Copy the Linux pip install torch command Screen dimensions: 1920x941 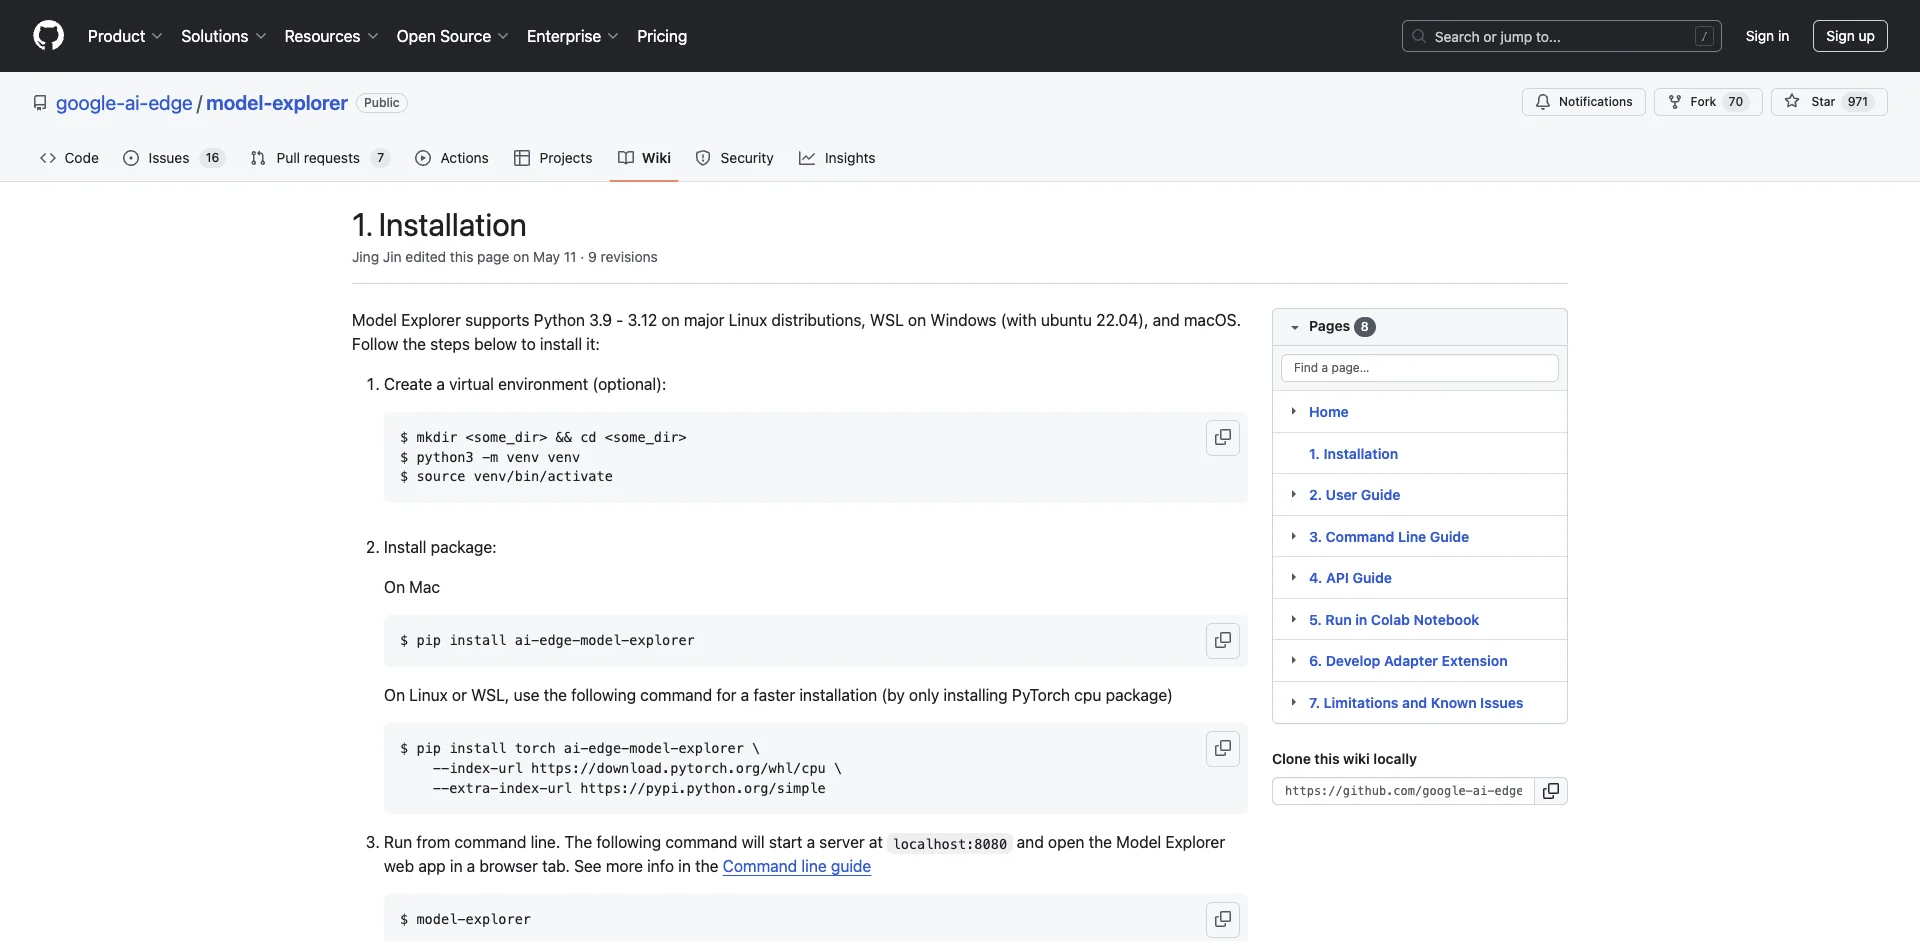coord(1222,749)
